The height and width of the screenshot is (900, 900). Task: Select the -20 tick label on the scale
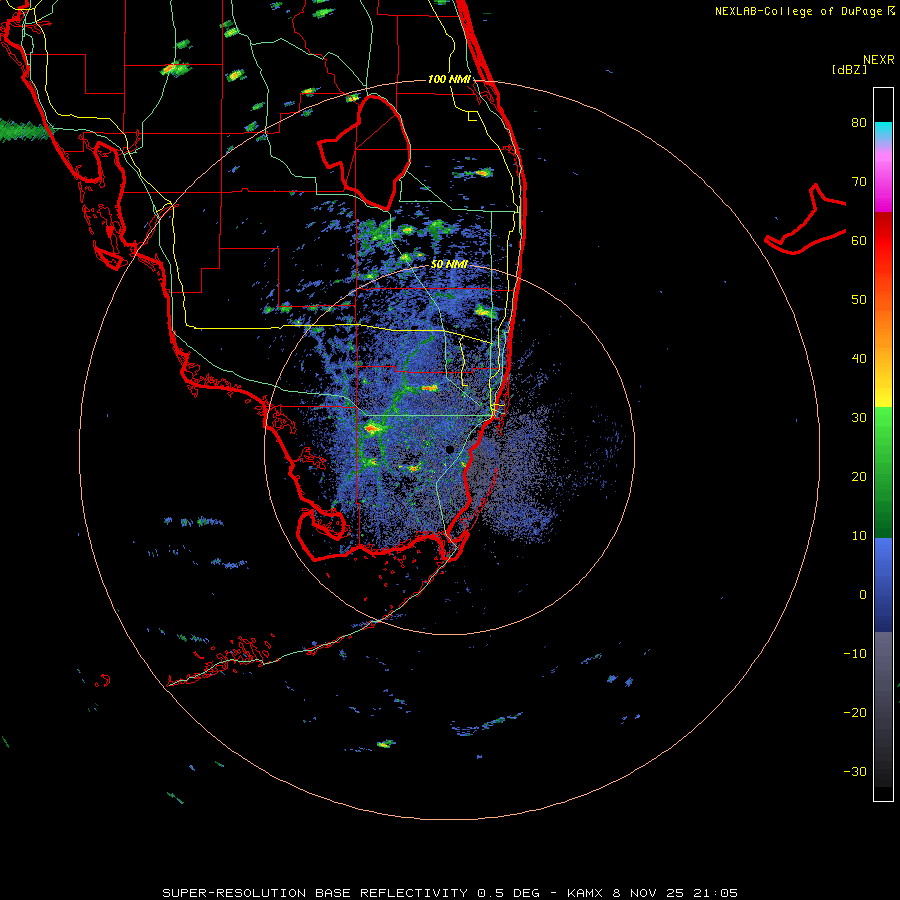[855, 713]
